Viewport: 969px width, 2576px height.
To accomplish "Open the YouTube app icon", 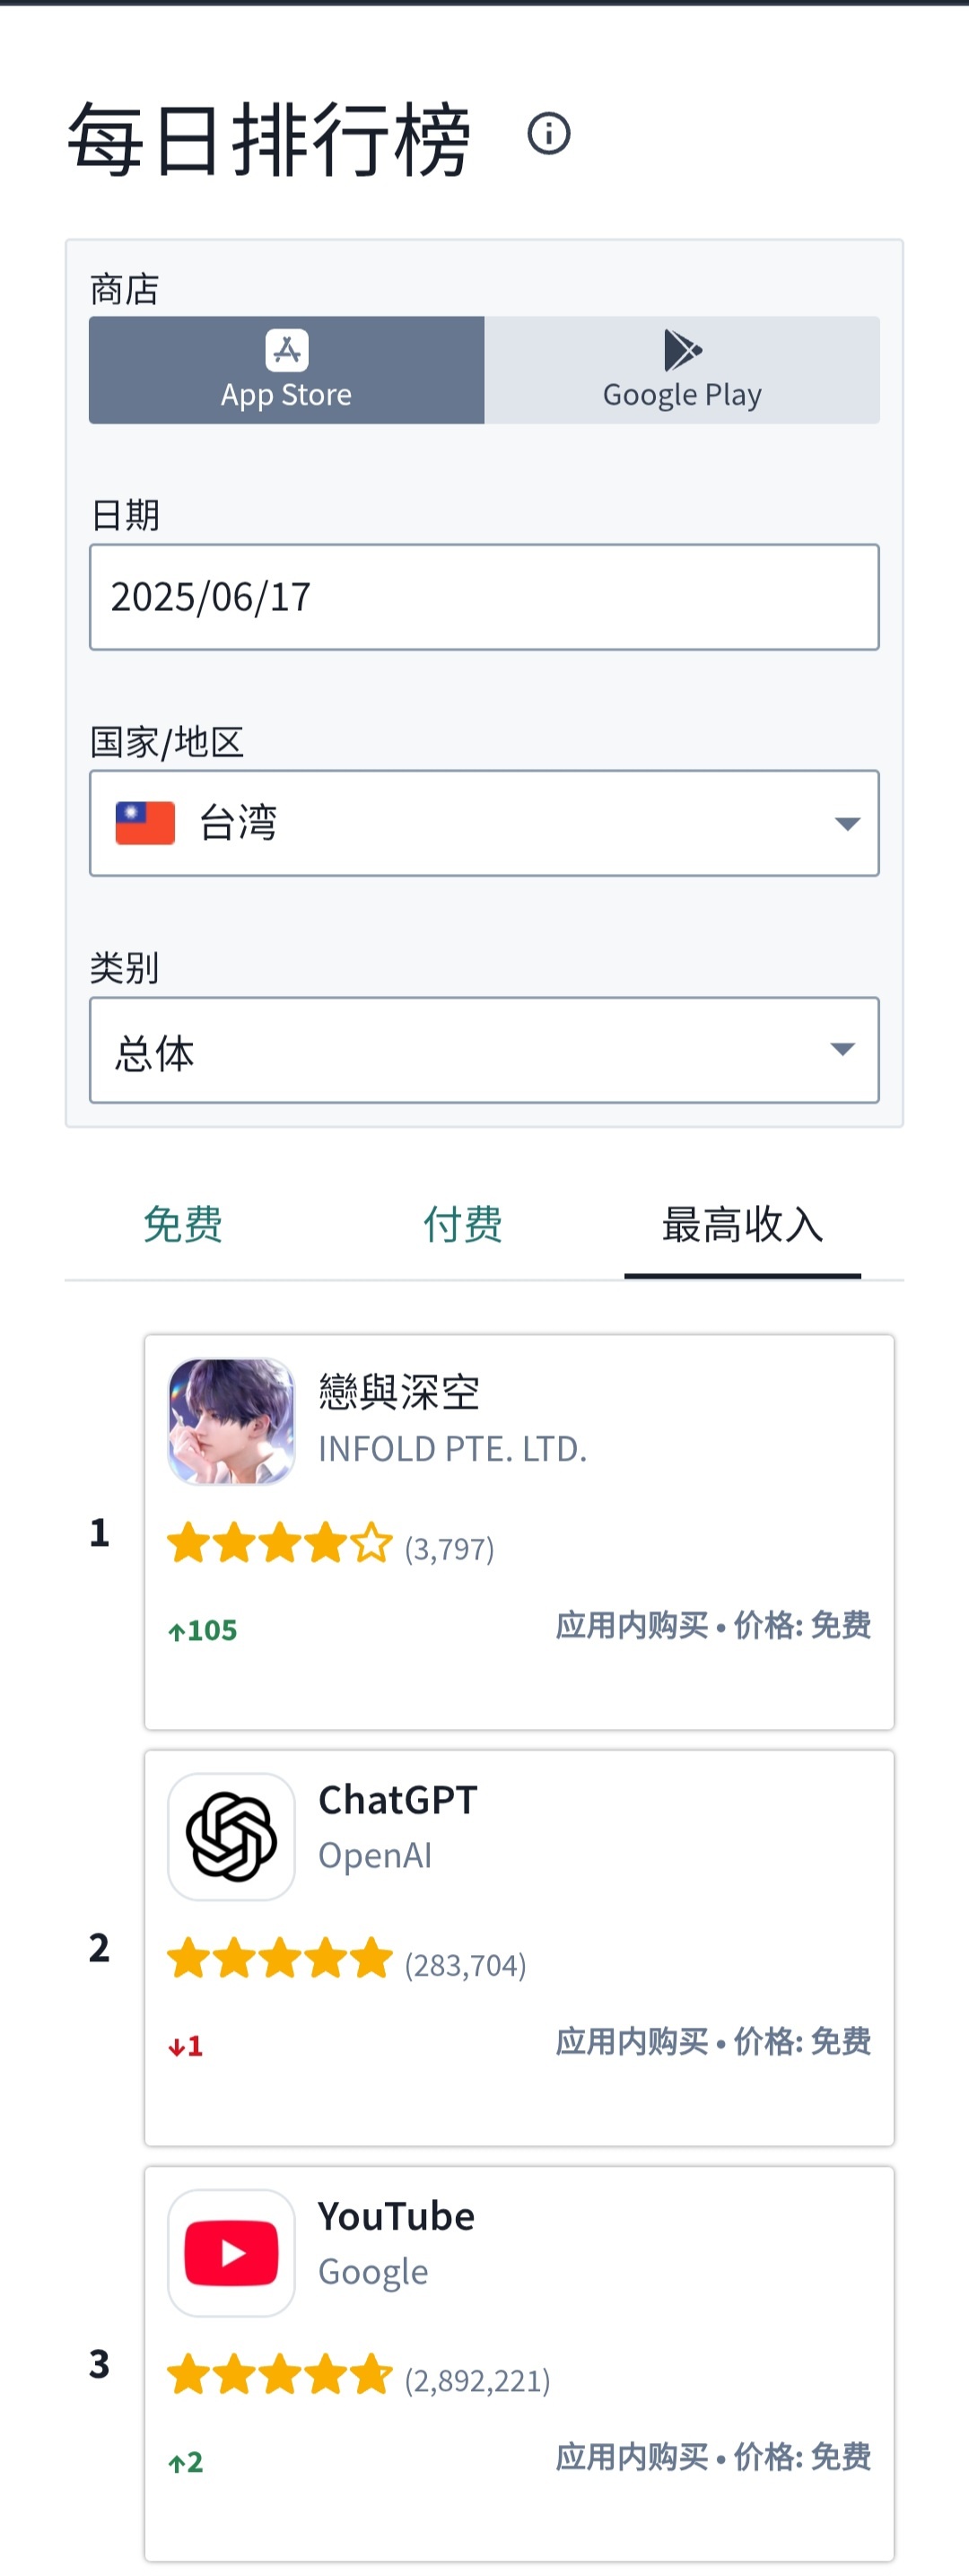I will [x=231, y=2253].
